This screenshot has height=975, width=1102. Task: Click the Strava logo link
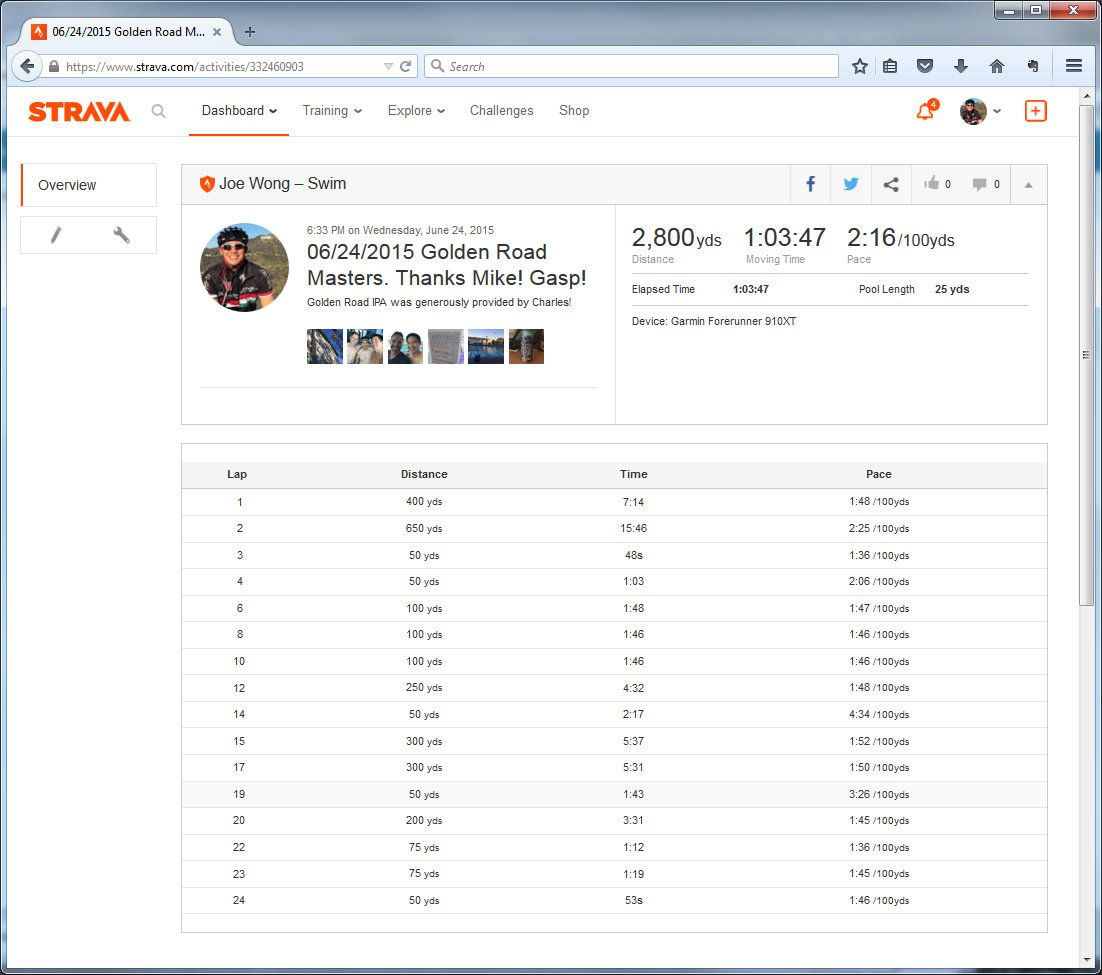79,111
